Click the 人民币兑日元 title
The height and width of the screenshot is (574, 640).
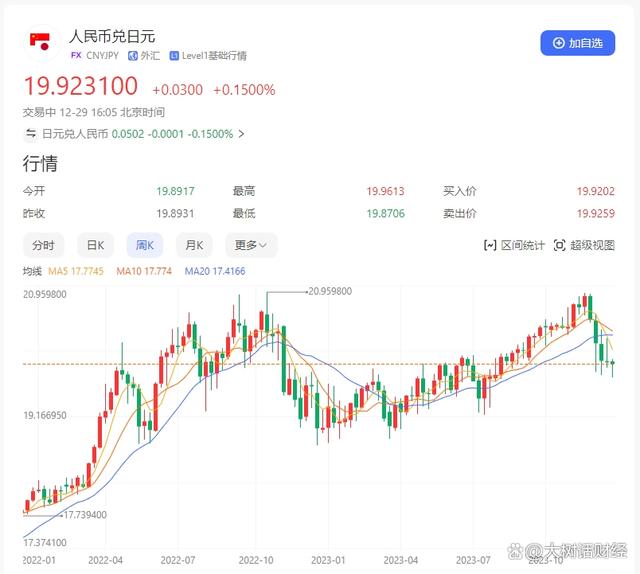[x=112, y=37]
